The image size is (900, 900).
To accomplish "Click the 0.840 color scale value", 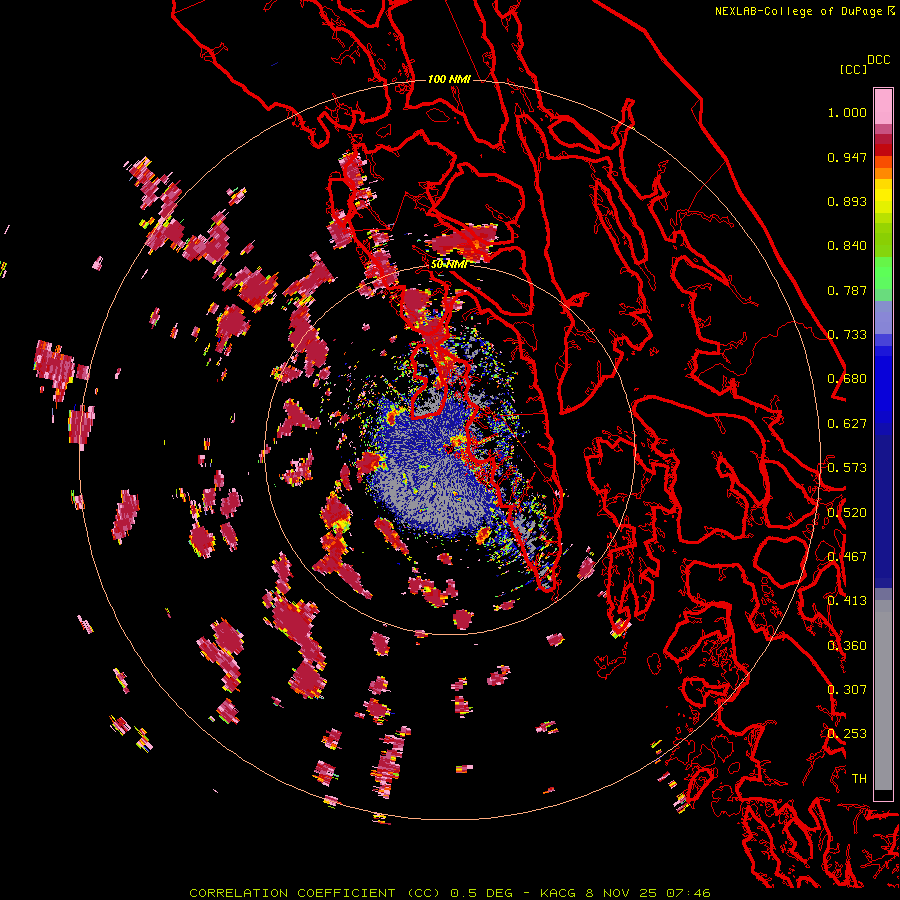I will tap(847, 246).
